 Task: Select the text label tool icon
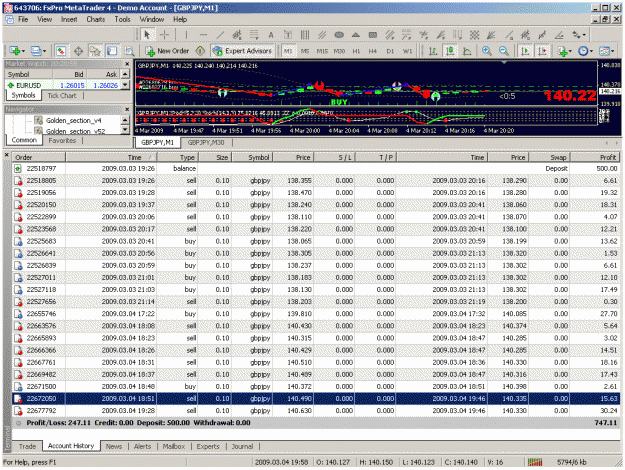pyautogui.click(x=271, y=35)
